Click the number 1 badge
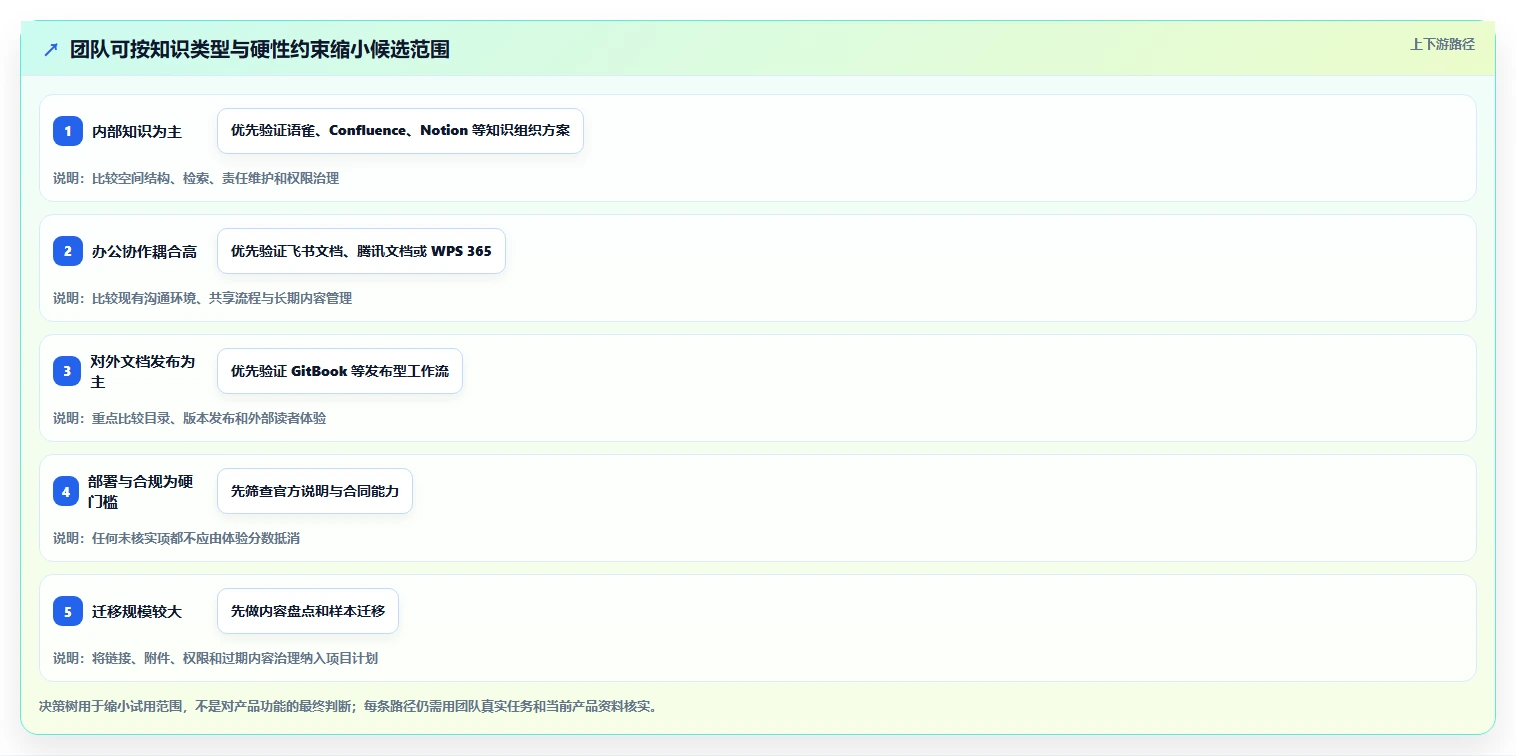The image size is (1516, 756). [x=68, y=131]
